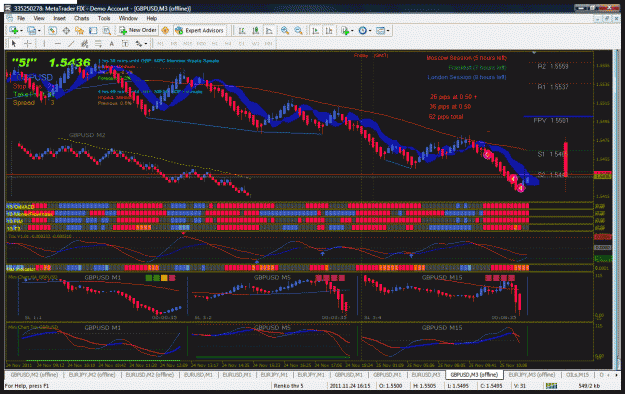Show the Terminal panel icon
625x394 pixels.
pyautogui.click(x=93, y=30)
